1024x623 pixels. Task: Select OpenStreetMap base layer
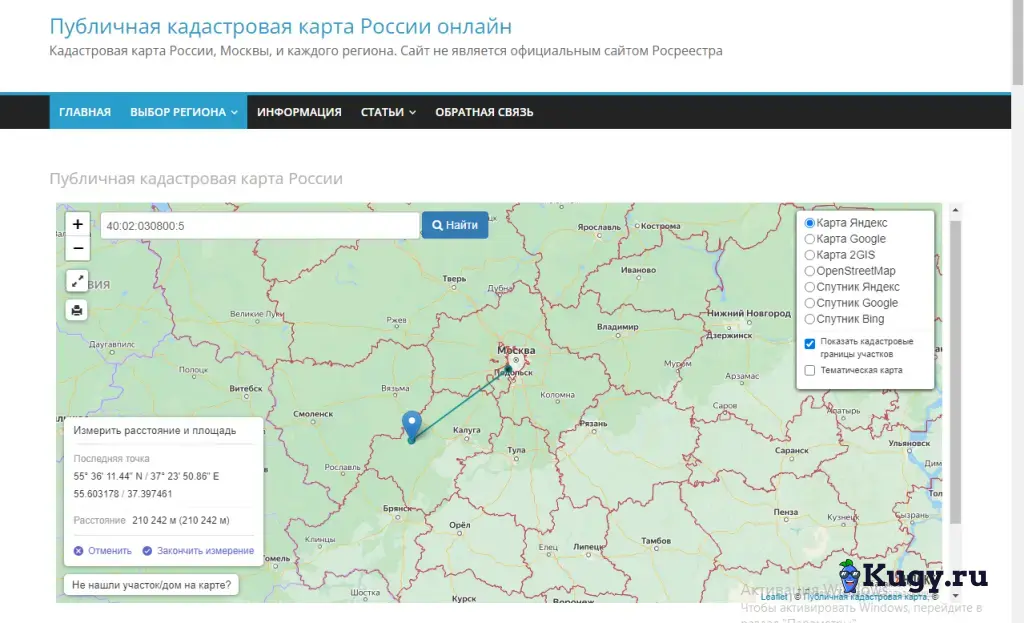click(x=810, y=271)
